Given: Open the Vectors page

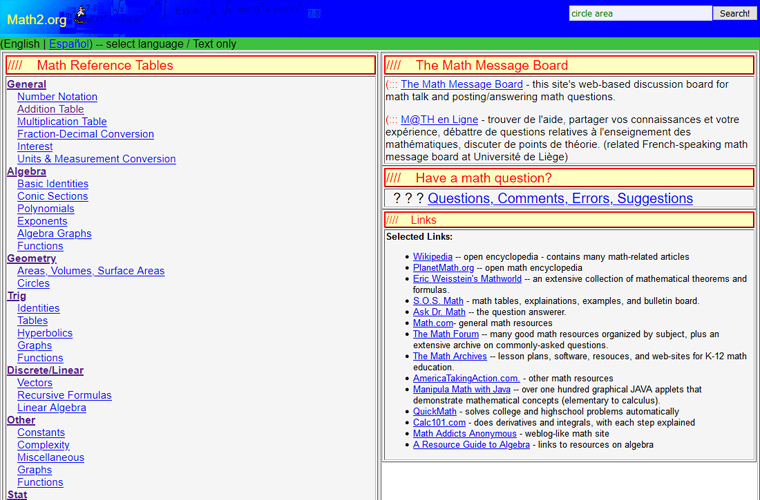Looking at the screenshot, I should [35, 383].
